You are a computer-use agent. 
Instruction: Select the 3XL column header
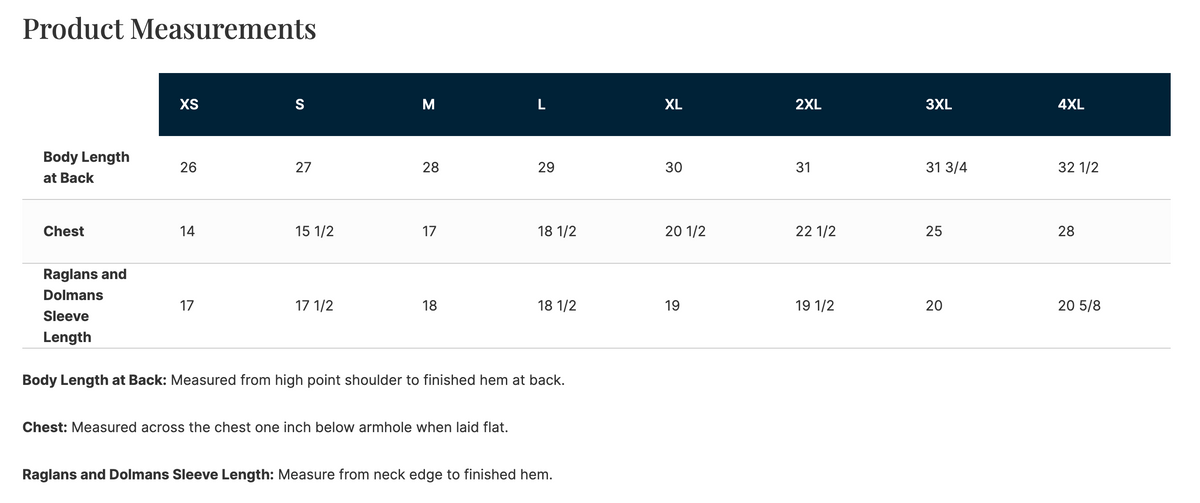point(938,105)
